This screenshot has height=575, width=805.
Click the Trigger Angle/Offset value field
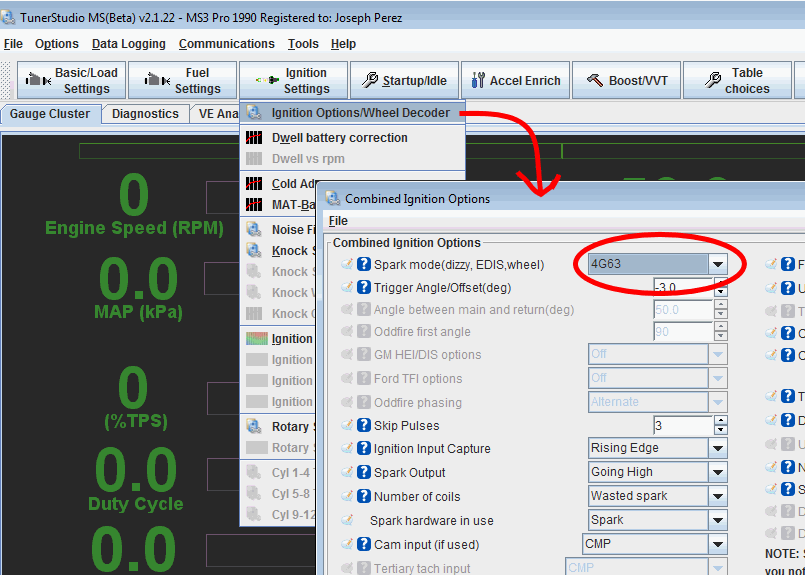681,288
